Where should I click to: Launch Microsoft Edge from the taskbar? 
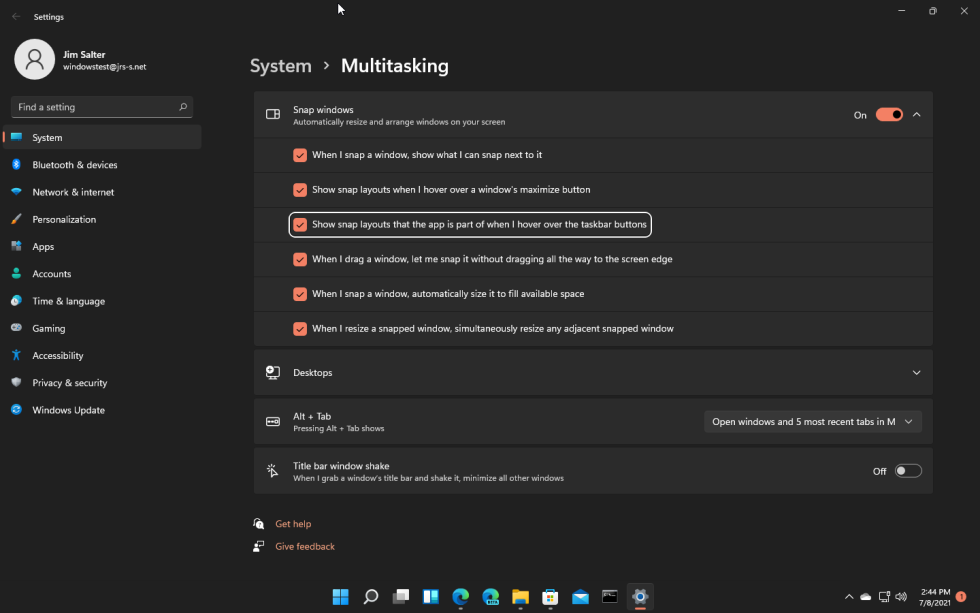pyautogui.click(x=460, y=597)
